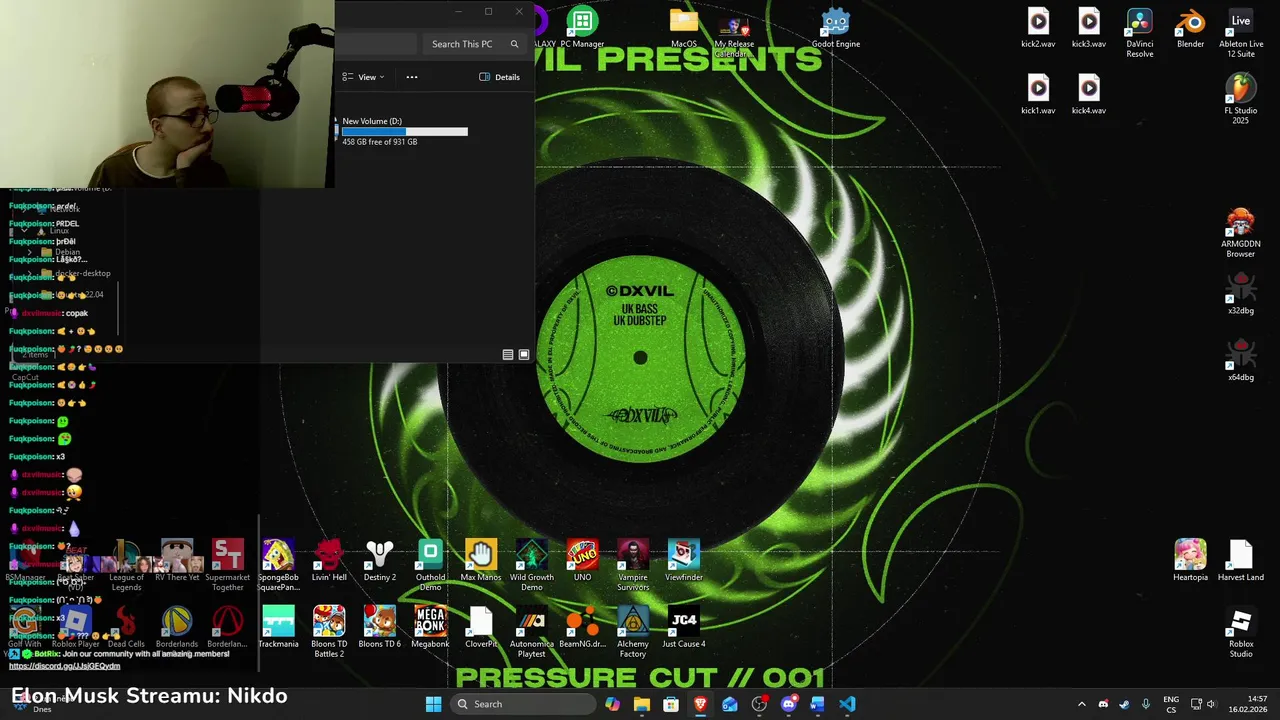Launch Roblox Studio

pos(1241,633)
